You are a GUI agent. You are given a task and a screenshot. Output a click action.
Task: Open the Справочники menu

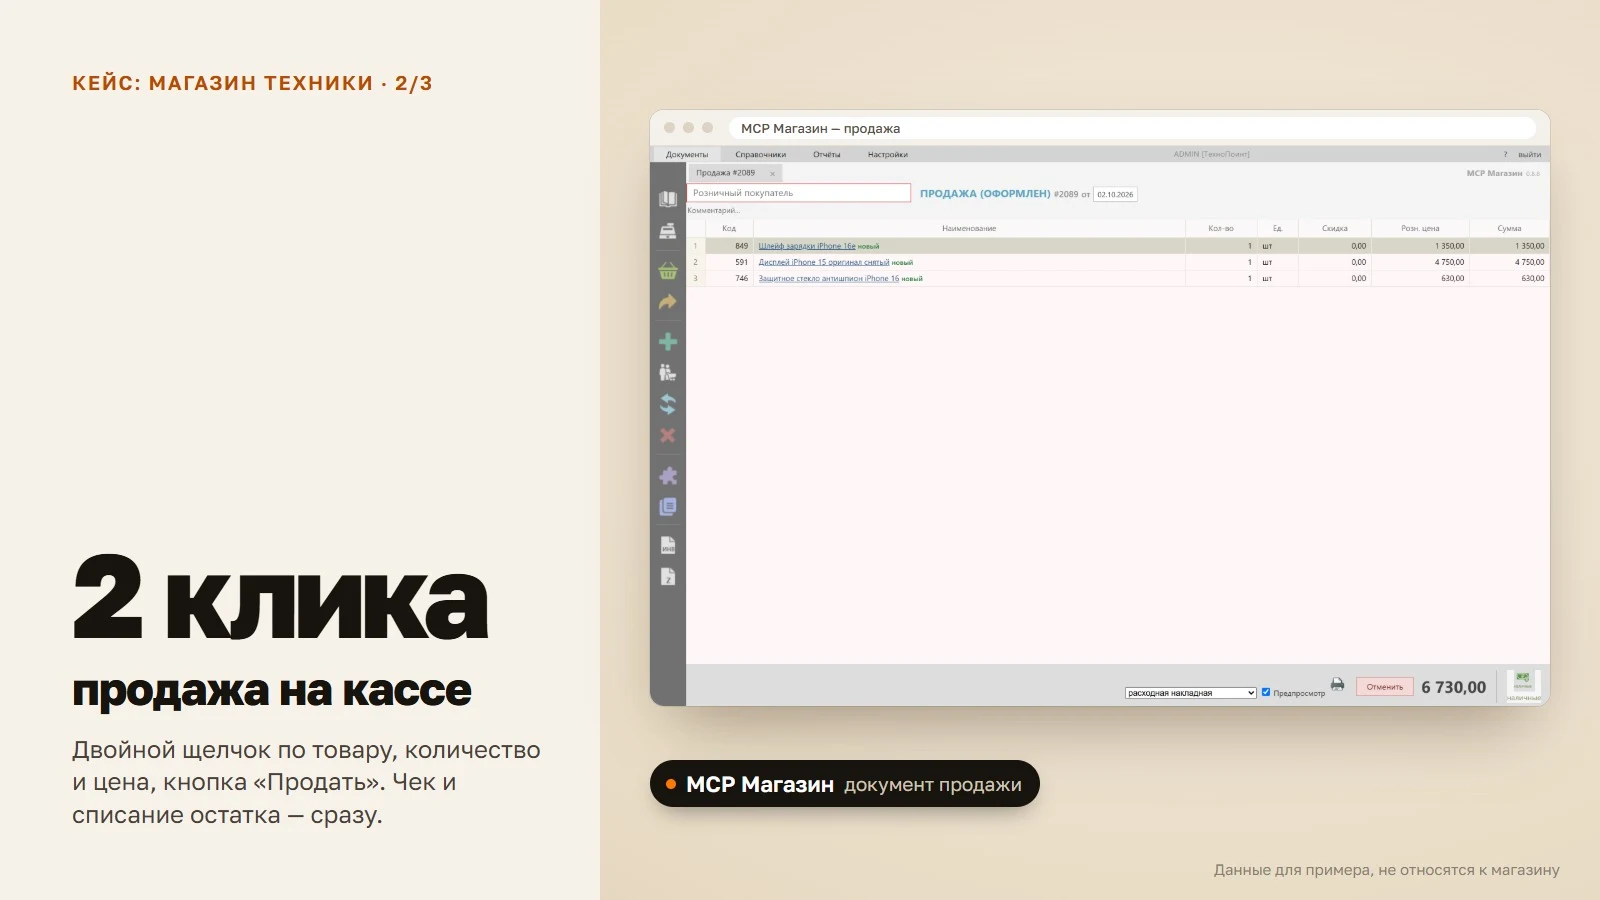(760, 154)
